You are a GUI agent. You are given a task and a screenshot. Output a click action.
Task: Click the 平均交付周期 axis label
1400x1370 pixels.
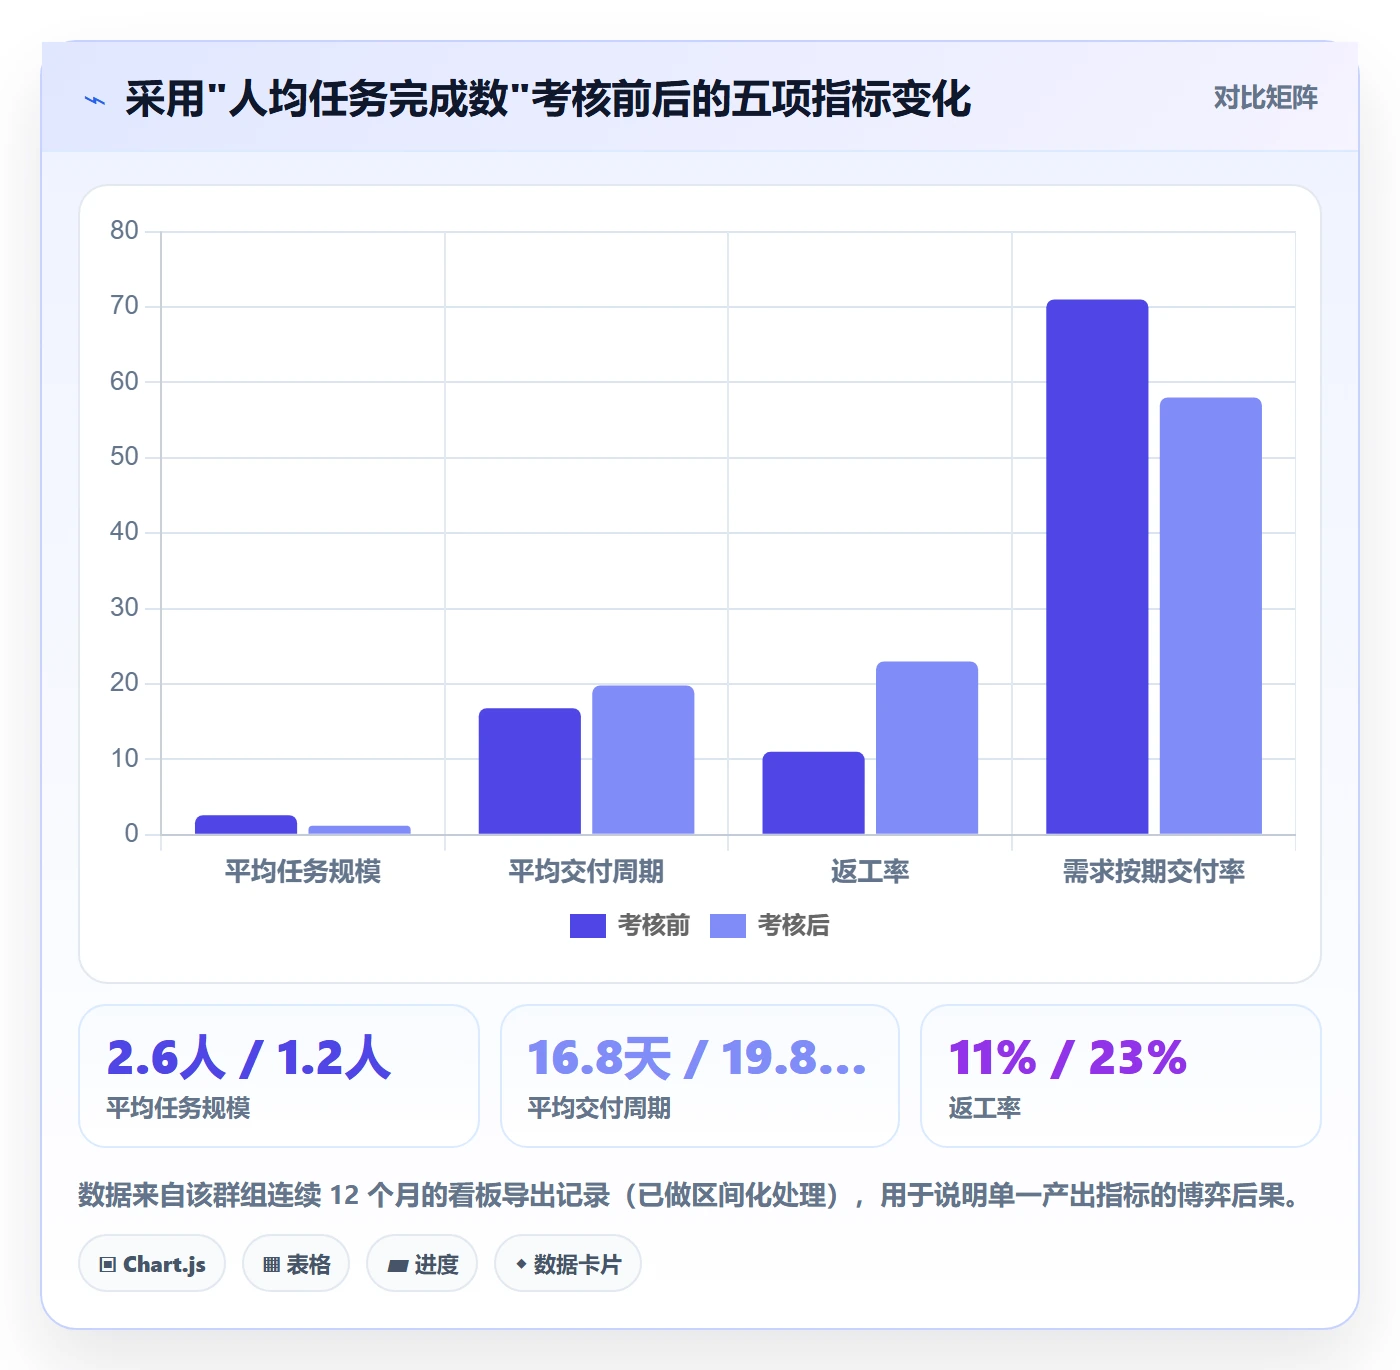pos(586,872)
